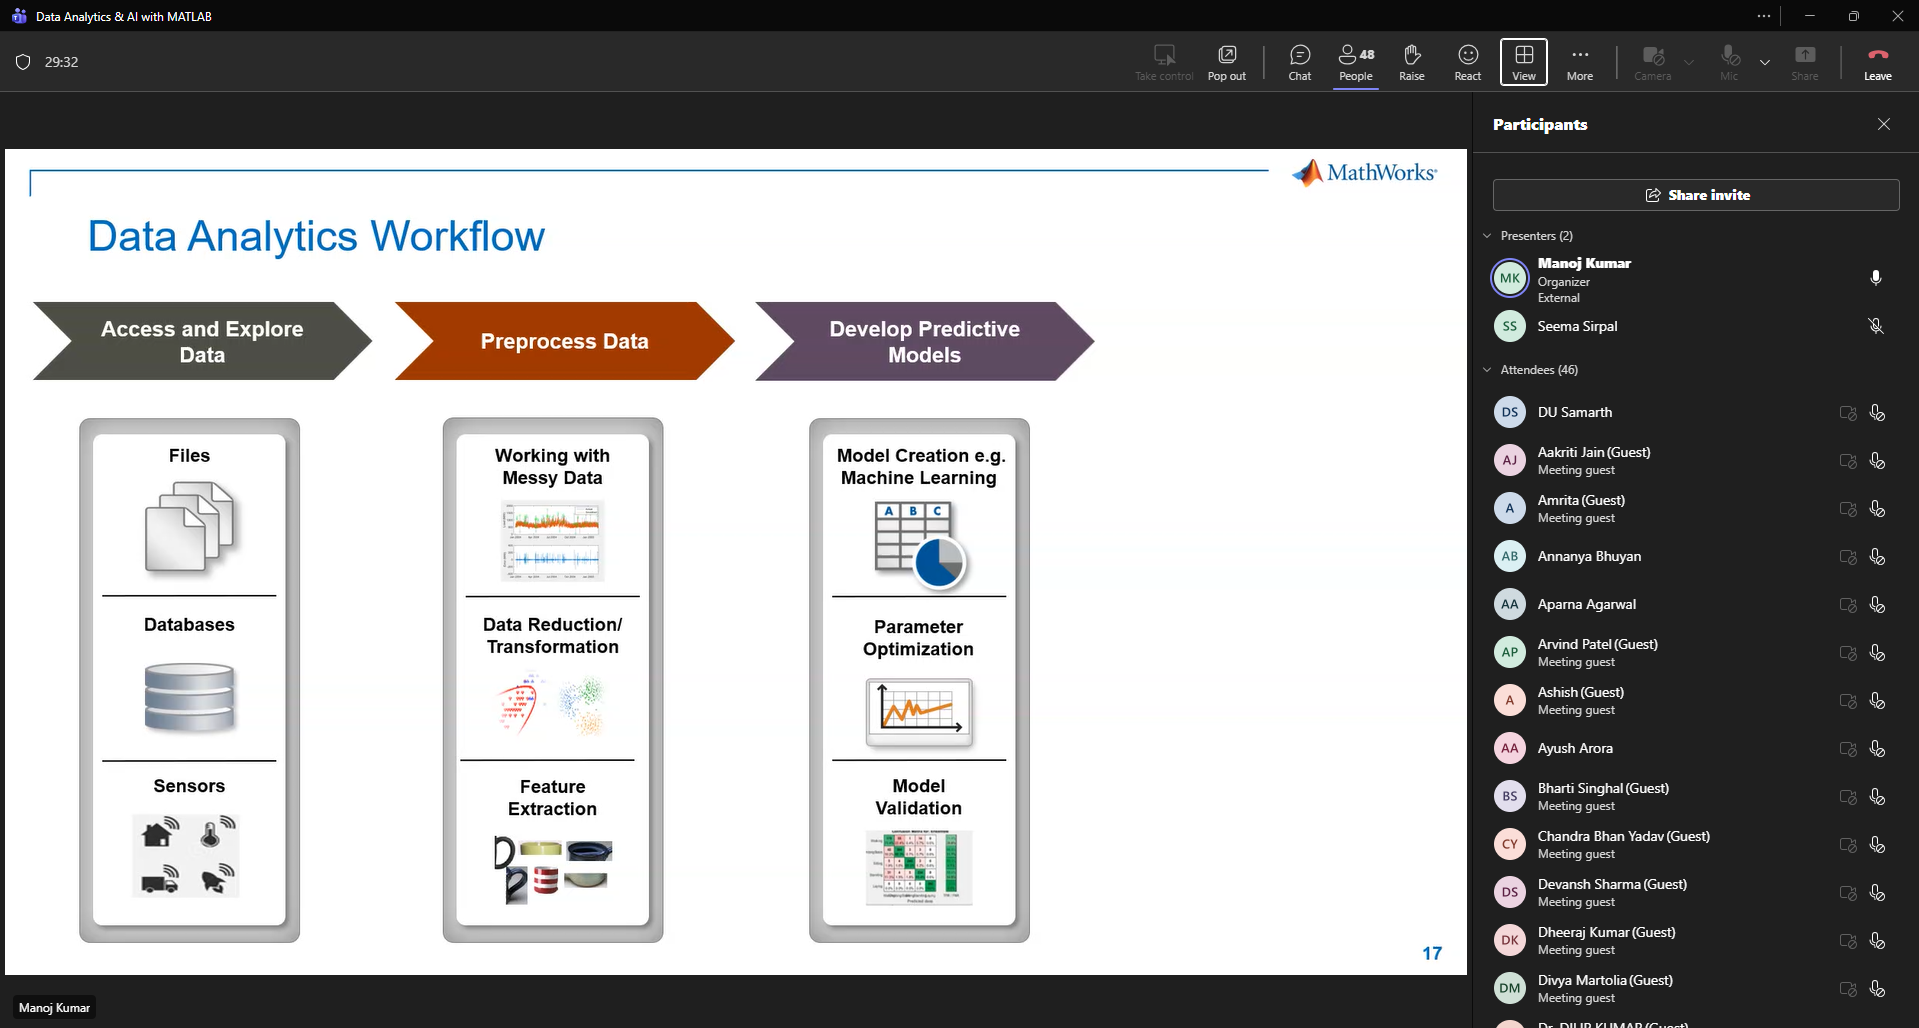This screenshot has height=1028, width=1919.
Task: Pop out the shared content
Action: coord(1226,62)
